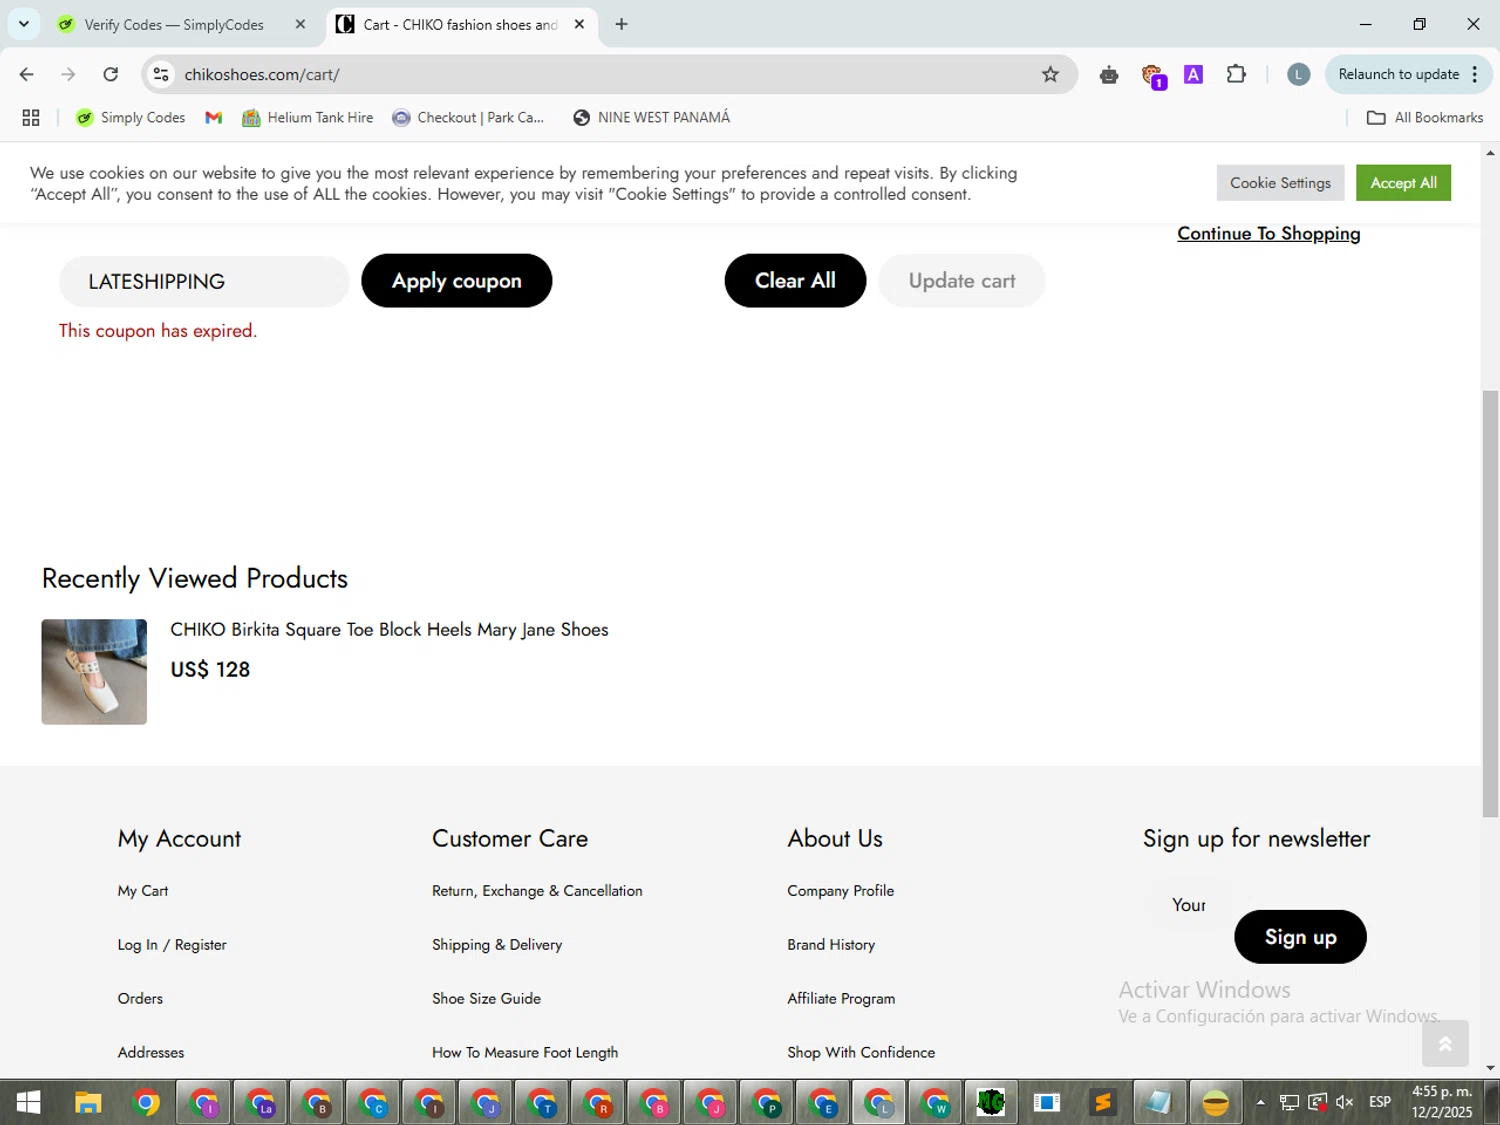Accept All cookies
This screenshot has height=1125, width=1500.
[x=1403, y=183]
